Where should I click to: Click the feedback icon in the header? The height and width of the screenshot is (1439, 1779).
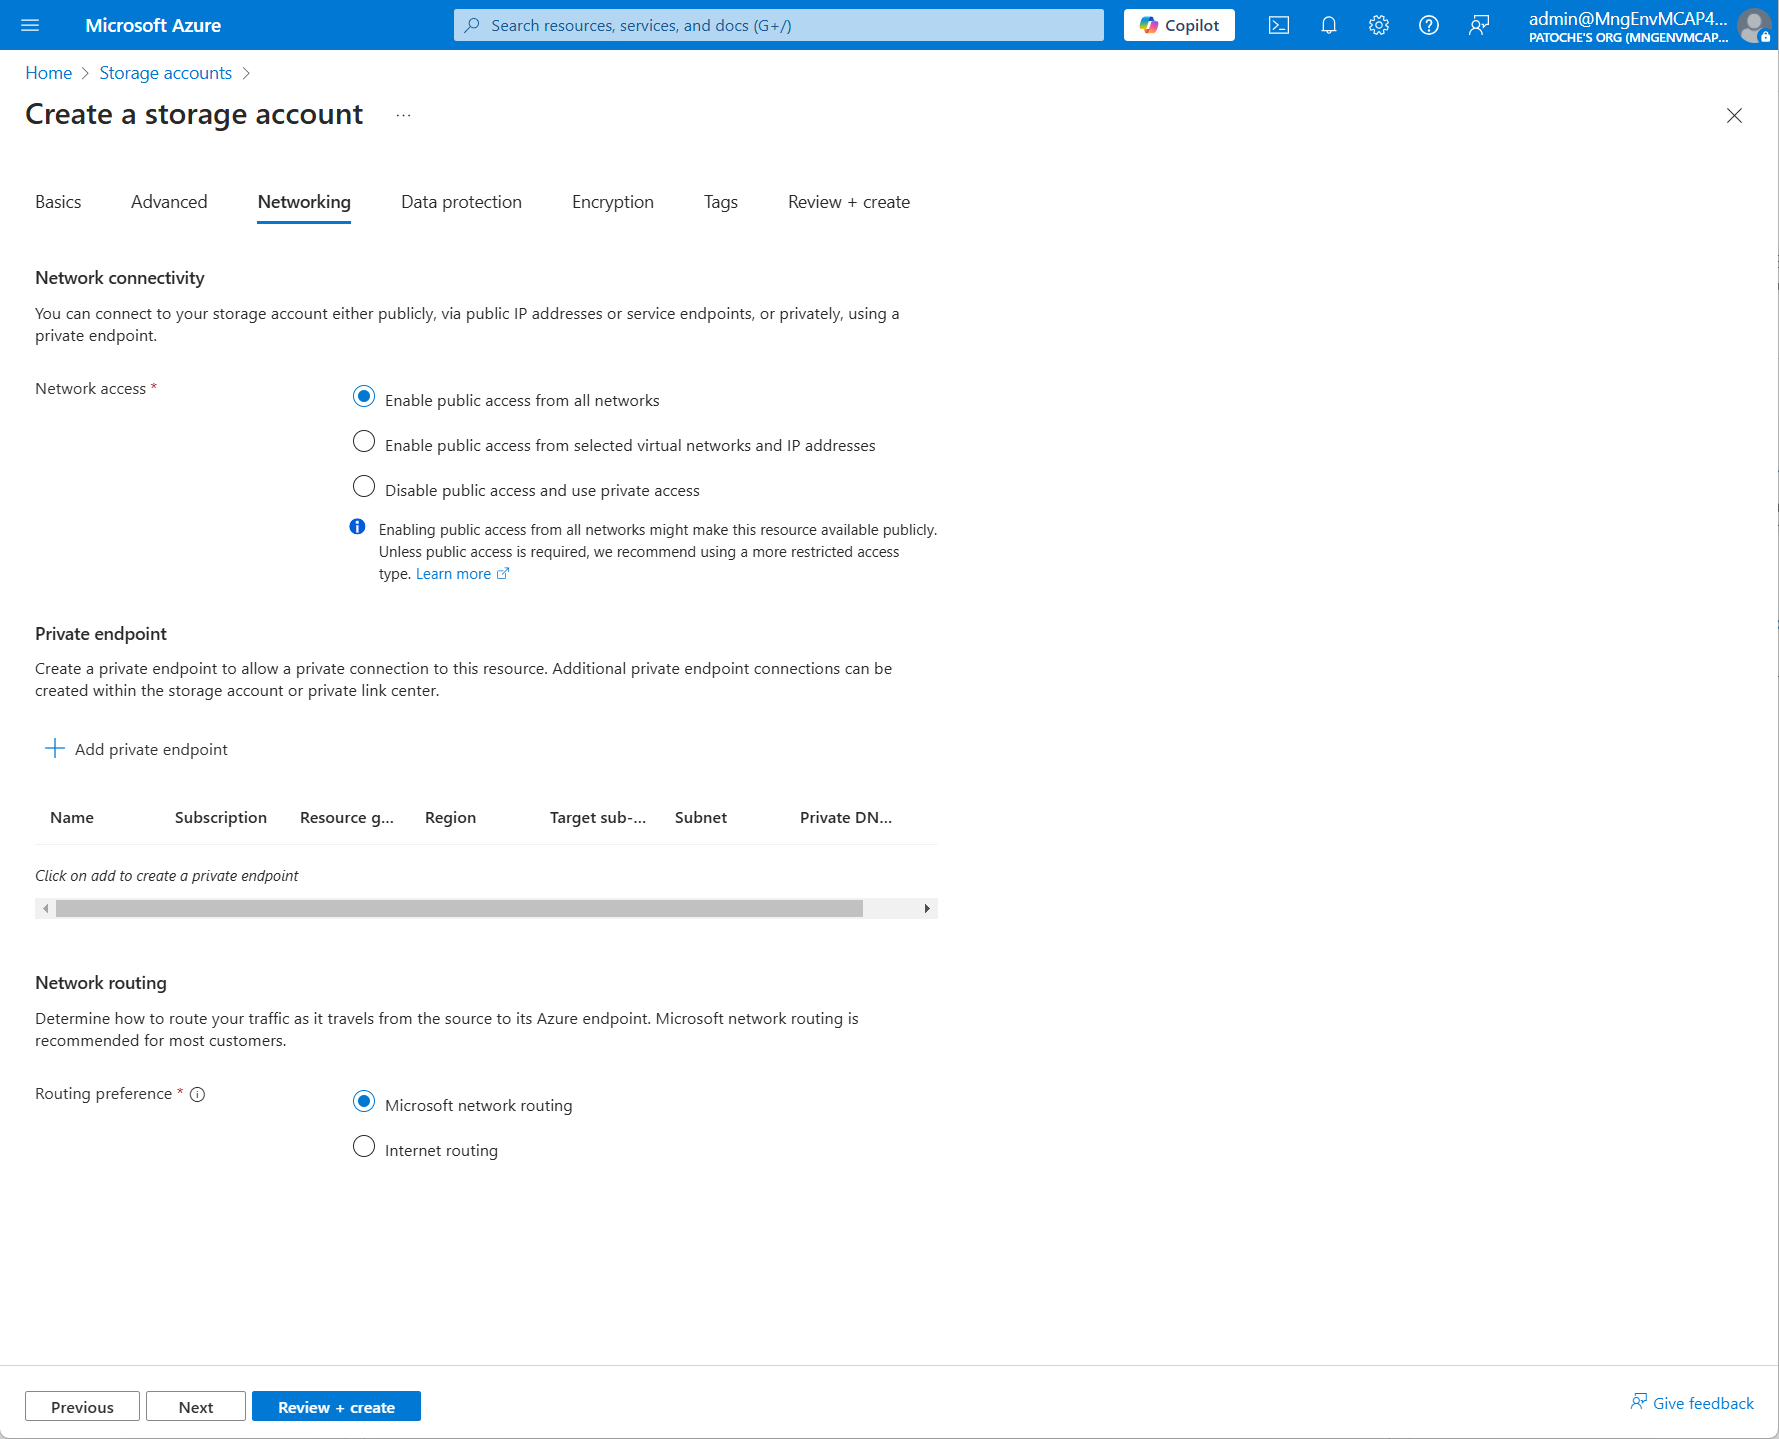1478,25
